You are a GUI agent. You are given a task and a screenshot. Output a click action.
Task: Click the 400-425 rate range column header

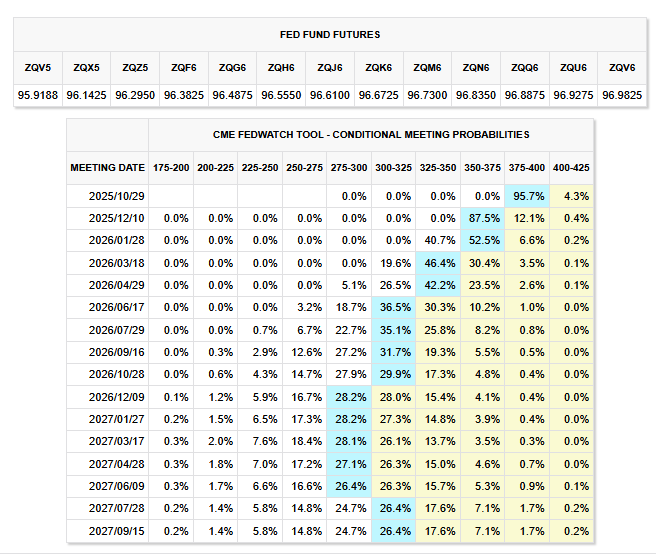click(x=572, y=167)
